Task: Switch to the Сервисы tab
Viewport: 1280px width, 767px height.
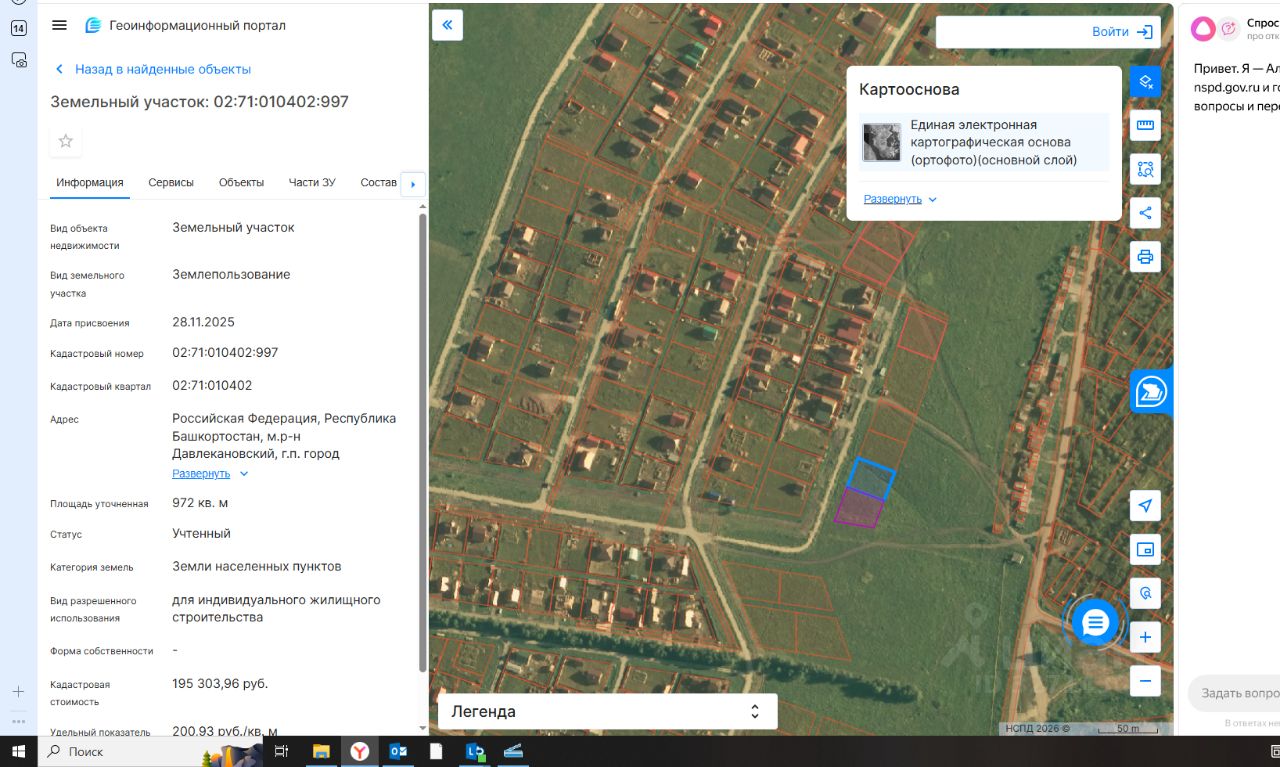Action: [171, 183]
